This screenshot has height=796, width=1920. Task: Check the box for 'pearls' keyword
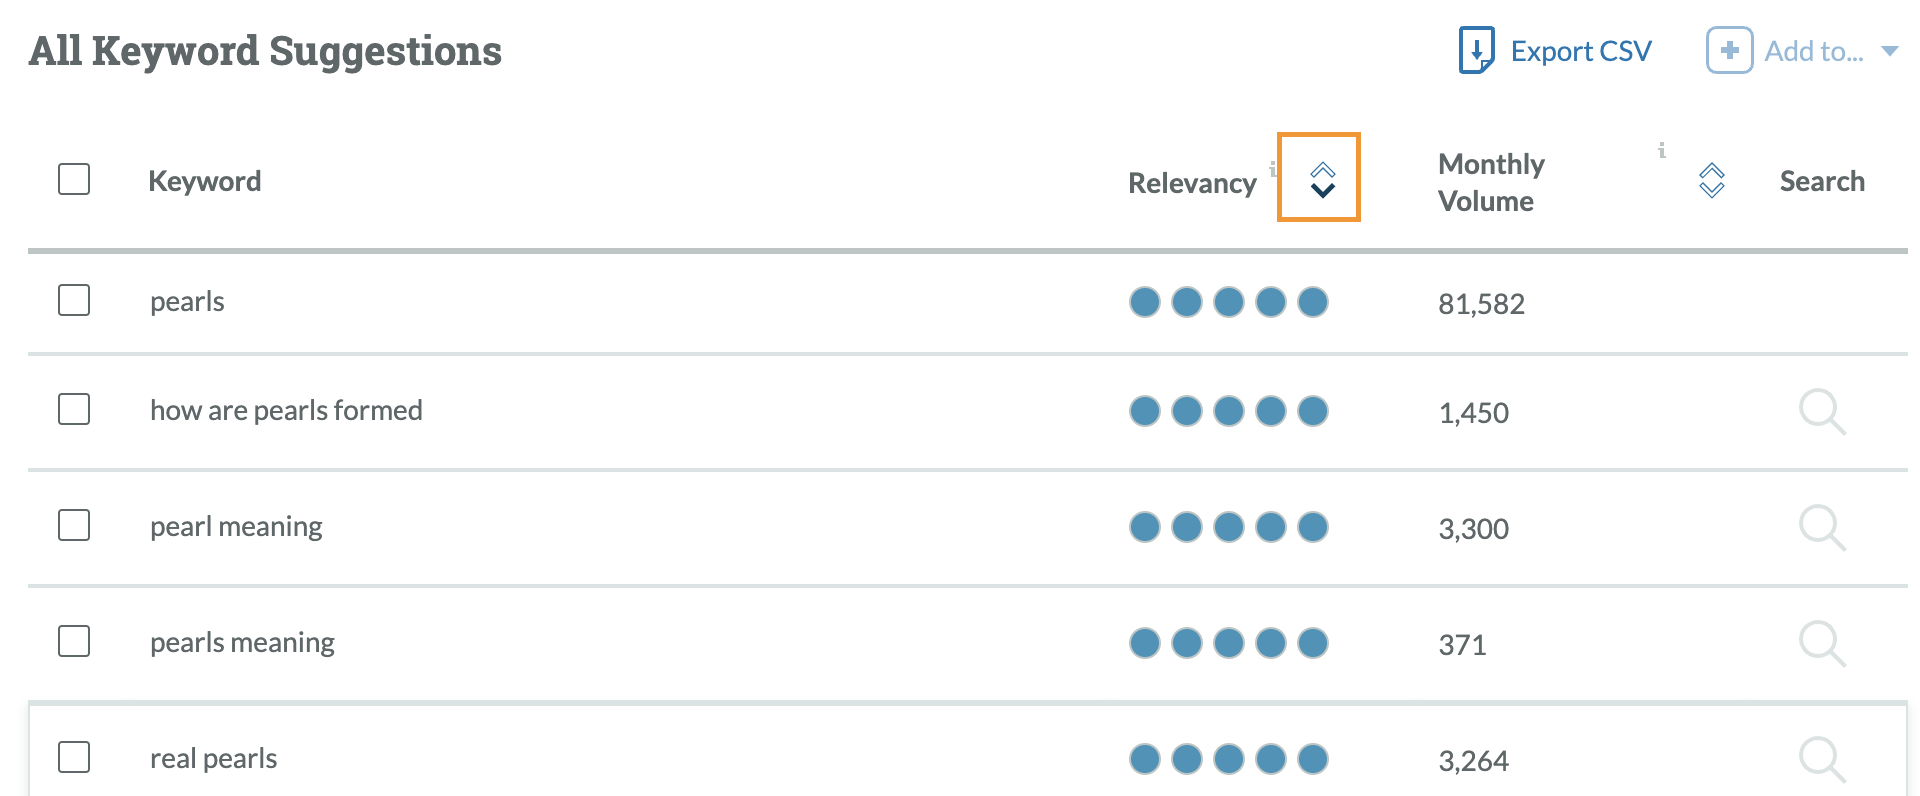click(x=74, y=300)
